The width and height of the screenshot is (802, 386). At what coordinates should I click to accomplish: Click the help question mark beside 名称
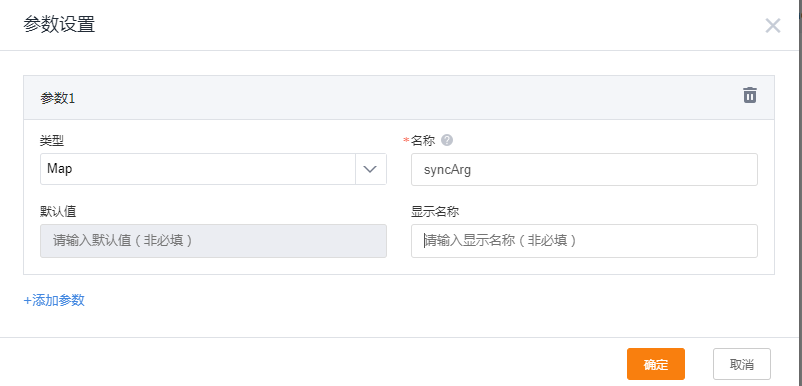(x=447, y=140)
